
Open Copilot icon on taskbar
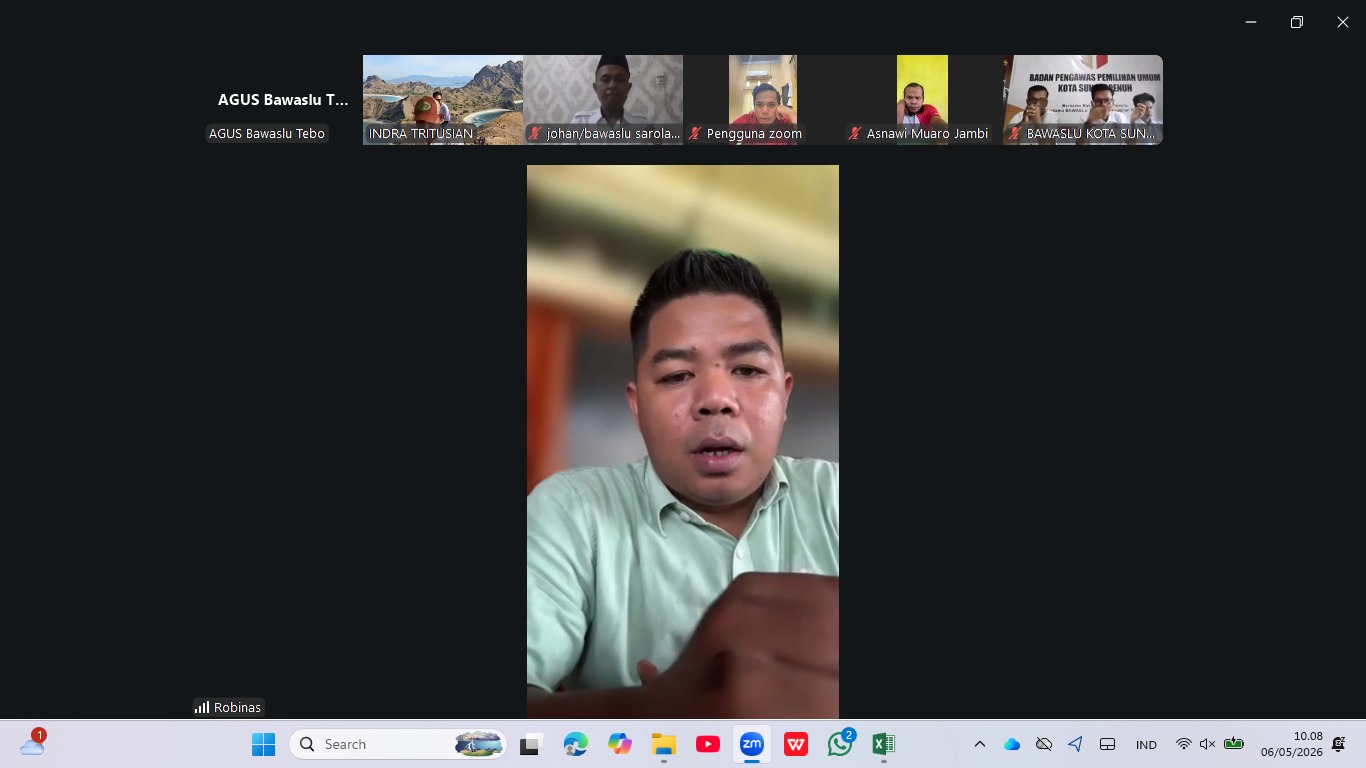[x=620, y=744]
